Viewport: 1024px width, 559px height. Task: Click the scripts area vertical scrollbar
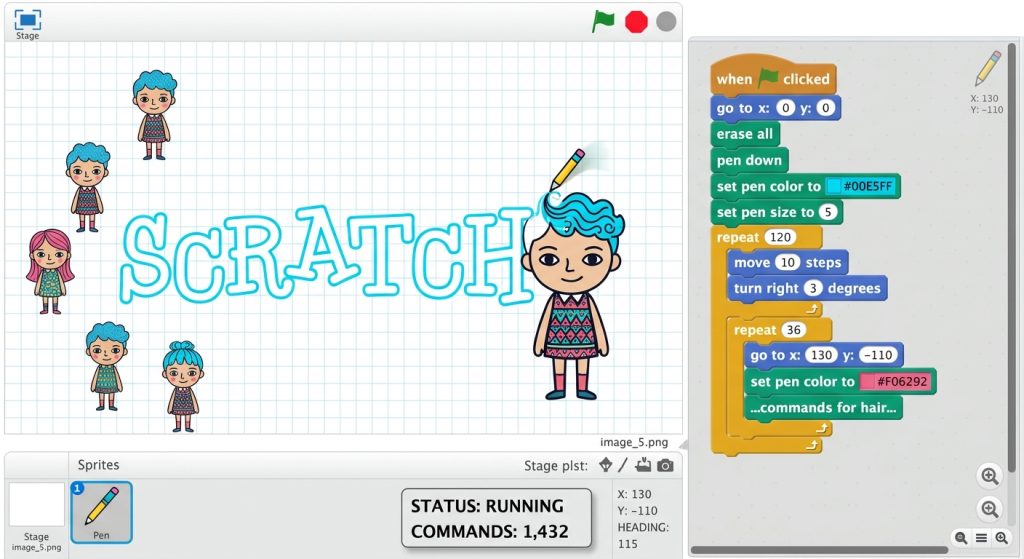[1012, 256]
